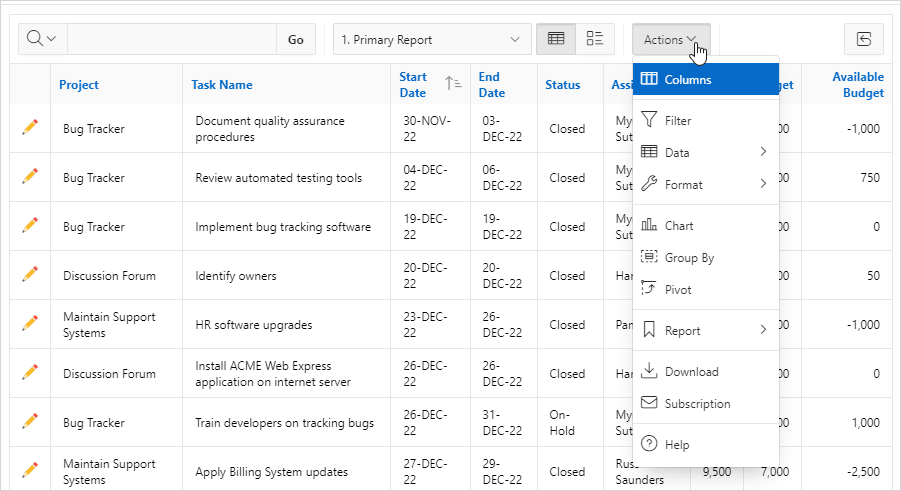
Task: Select Download from the Actions menu
Action: coord(706,371)
